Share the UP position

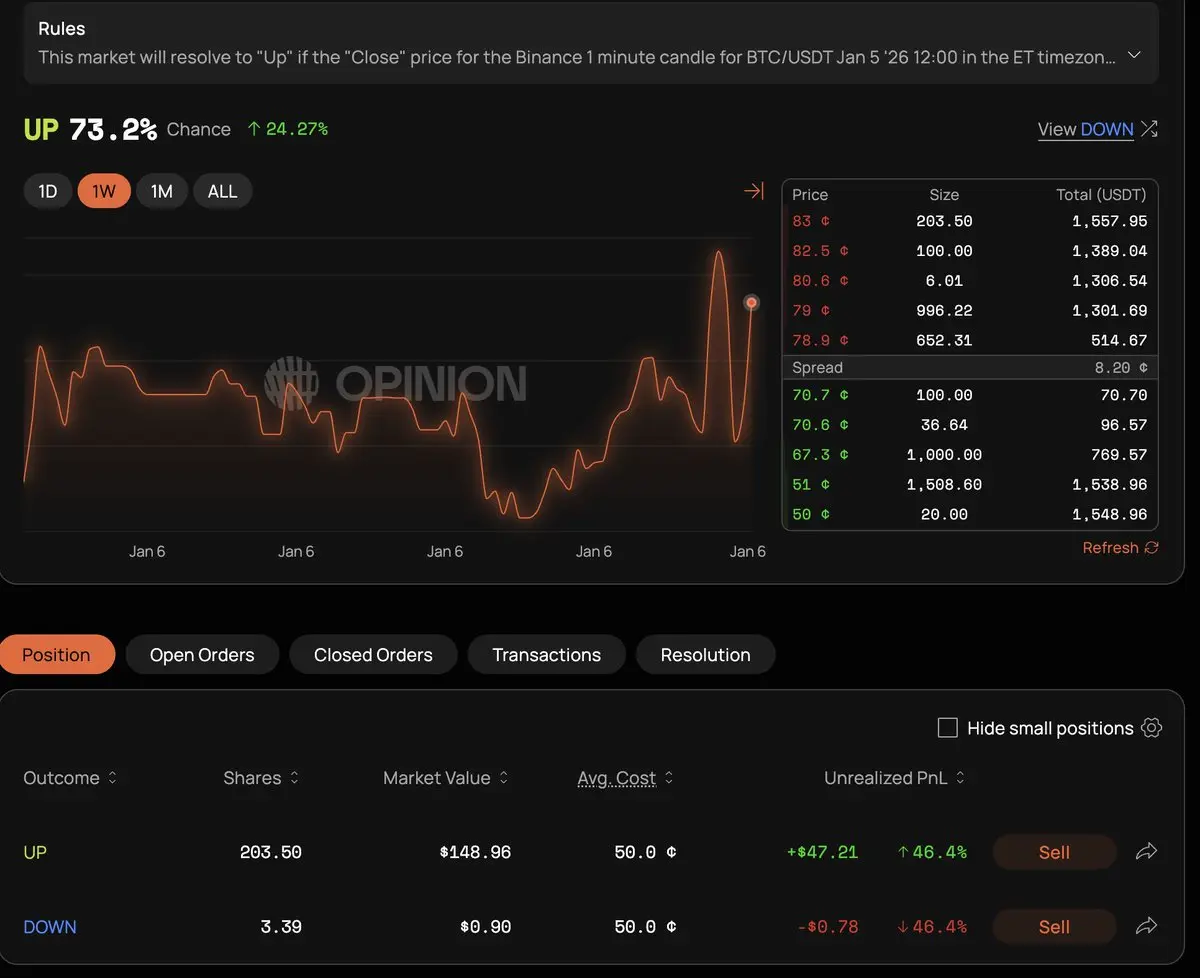(1146, 852)
